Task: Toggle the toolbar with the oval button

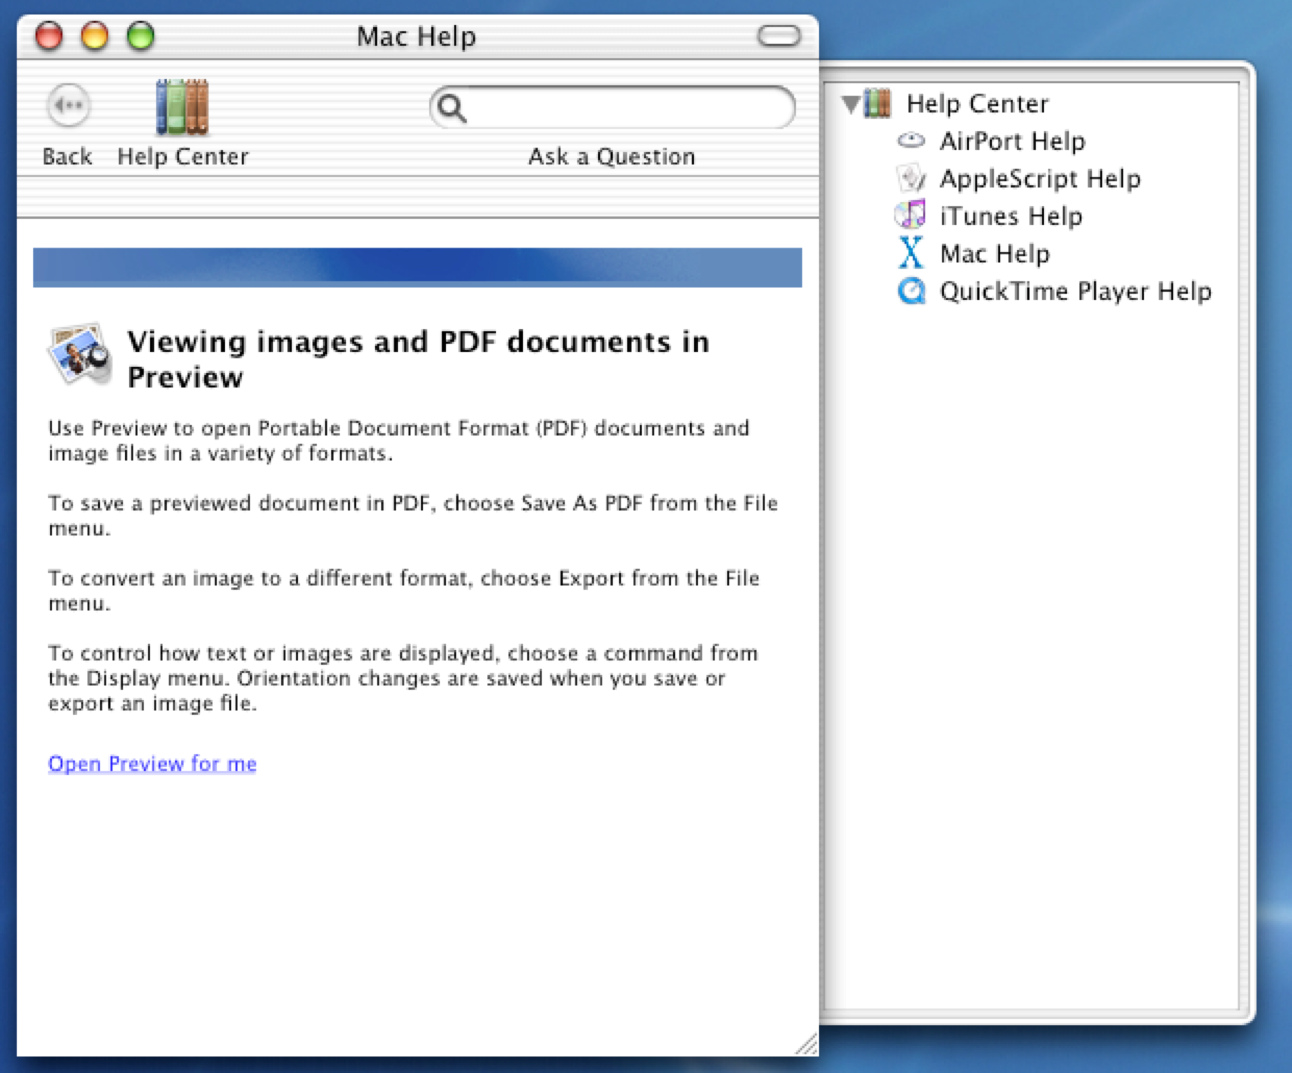Action: click(779, 37)
